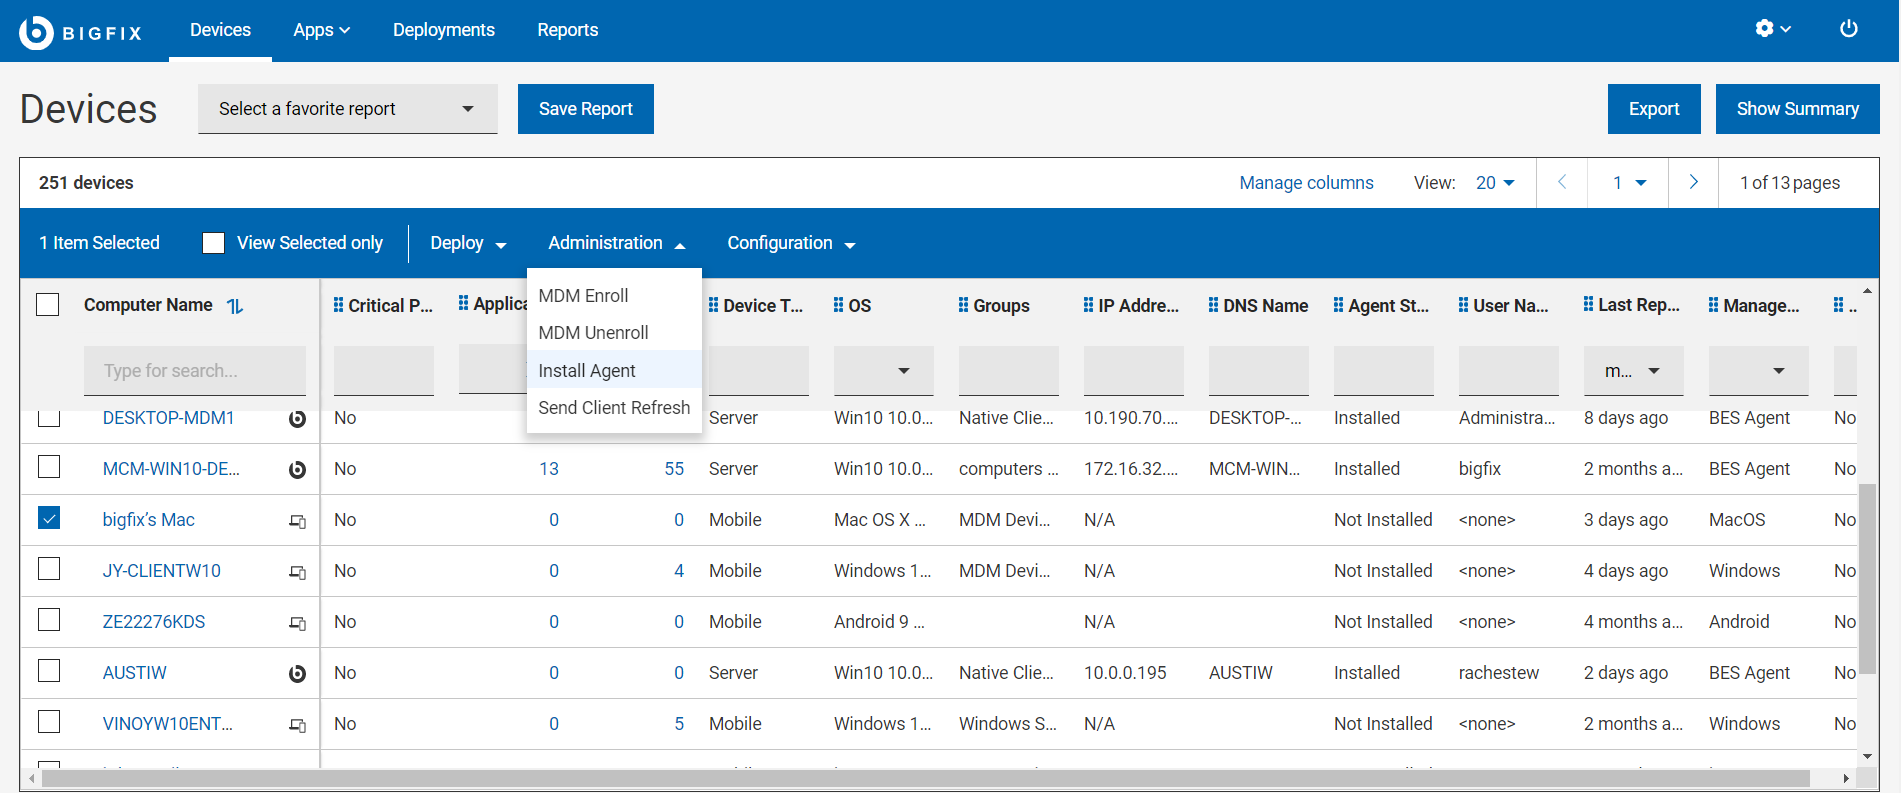Click drag handle of IP Addre... column
1901x793 pixels.
pyautogui.click(x=1088, y=305)
